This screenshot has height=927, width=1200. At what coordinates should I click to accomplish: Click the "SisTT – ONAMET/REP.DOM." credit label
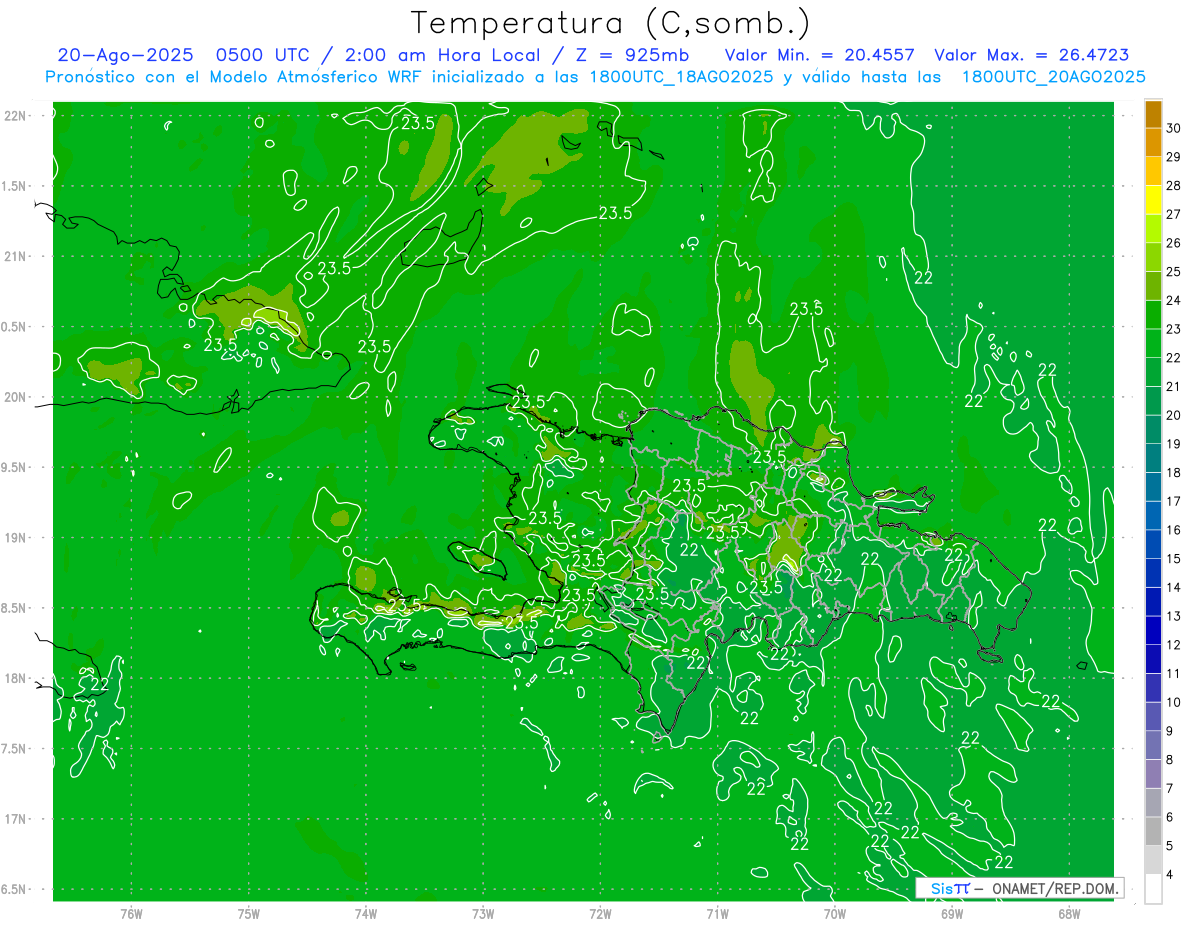[1021, 888]
